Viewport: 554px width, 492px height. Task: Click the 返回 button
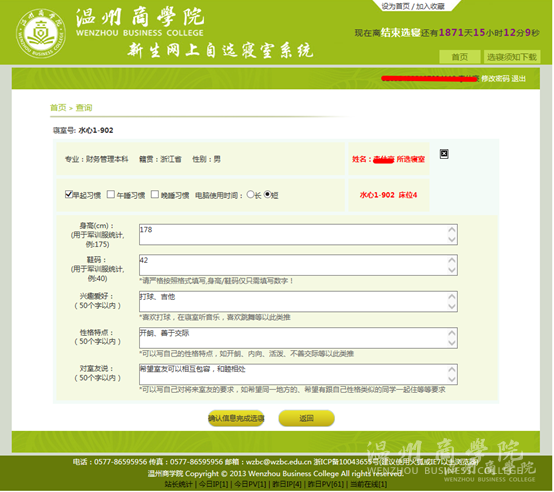point(306,419)
